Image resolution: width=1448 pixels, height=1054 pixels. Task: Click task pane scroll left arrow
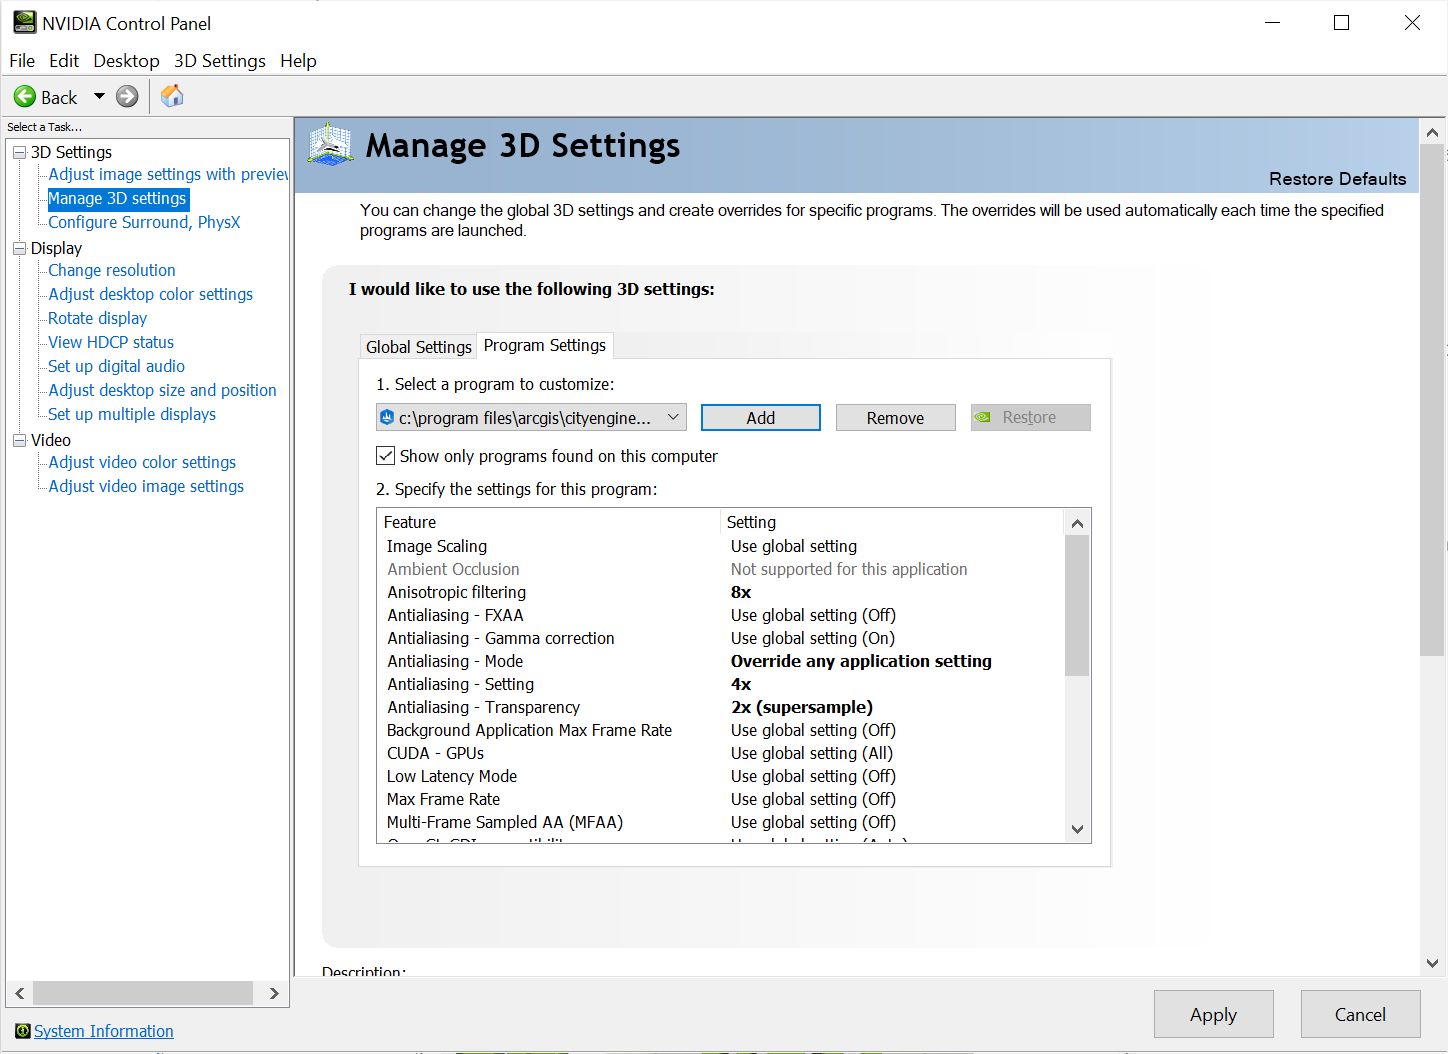pyautogui.click(x=20, y=993)
